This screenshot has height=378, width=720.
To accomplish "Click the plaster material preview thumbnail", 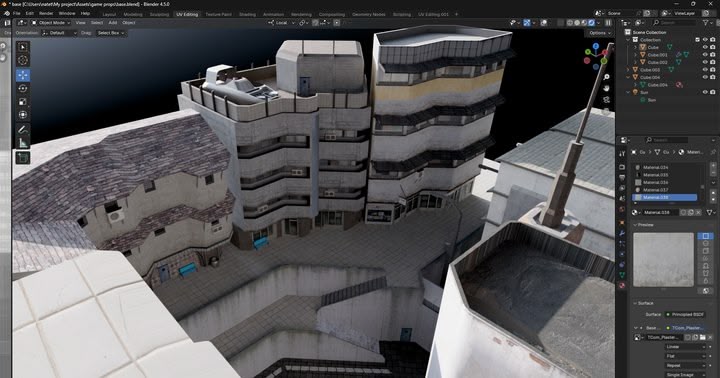I will (664, 260).
